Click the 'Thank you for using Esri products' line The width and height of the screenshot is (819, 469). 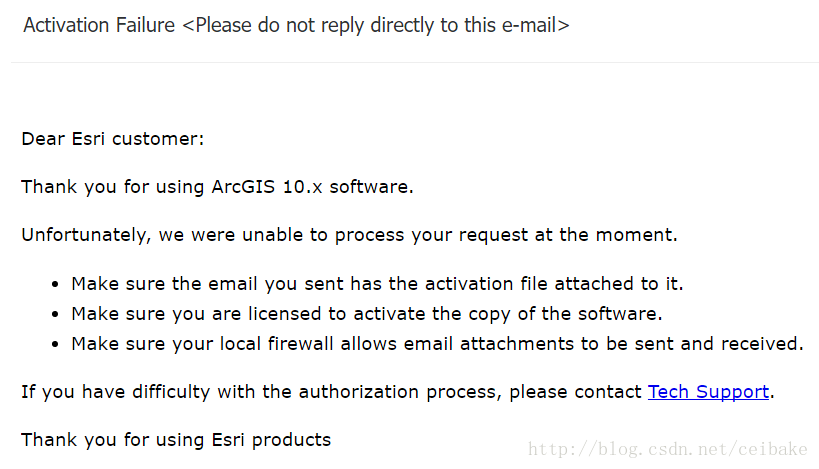[176, 440]
